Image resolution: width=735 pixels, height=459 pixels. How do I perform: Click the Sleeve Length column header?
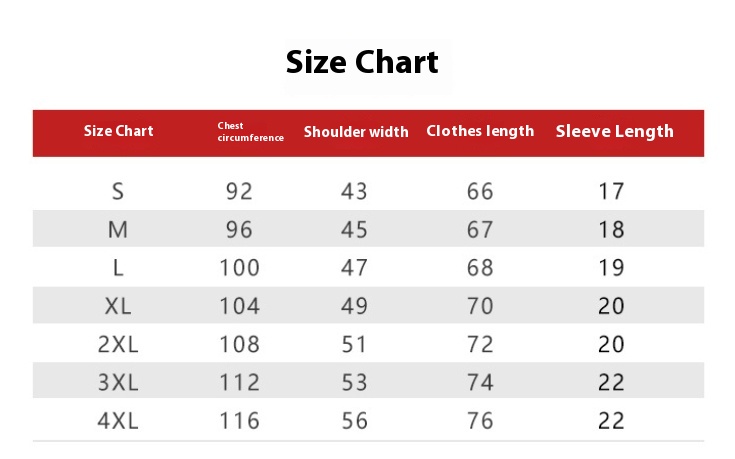[614, 131]
